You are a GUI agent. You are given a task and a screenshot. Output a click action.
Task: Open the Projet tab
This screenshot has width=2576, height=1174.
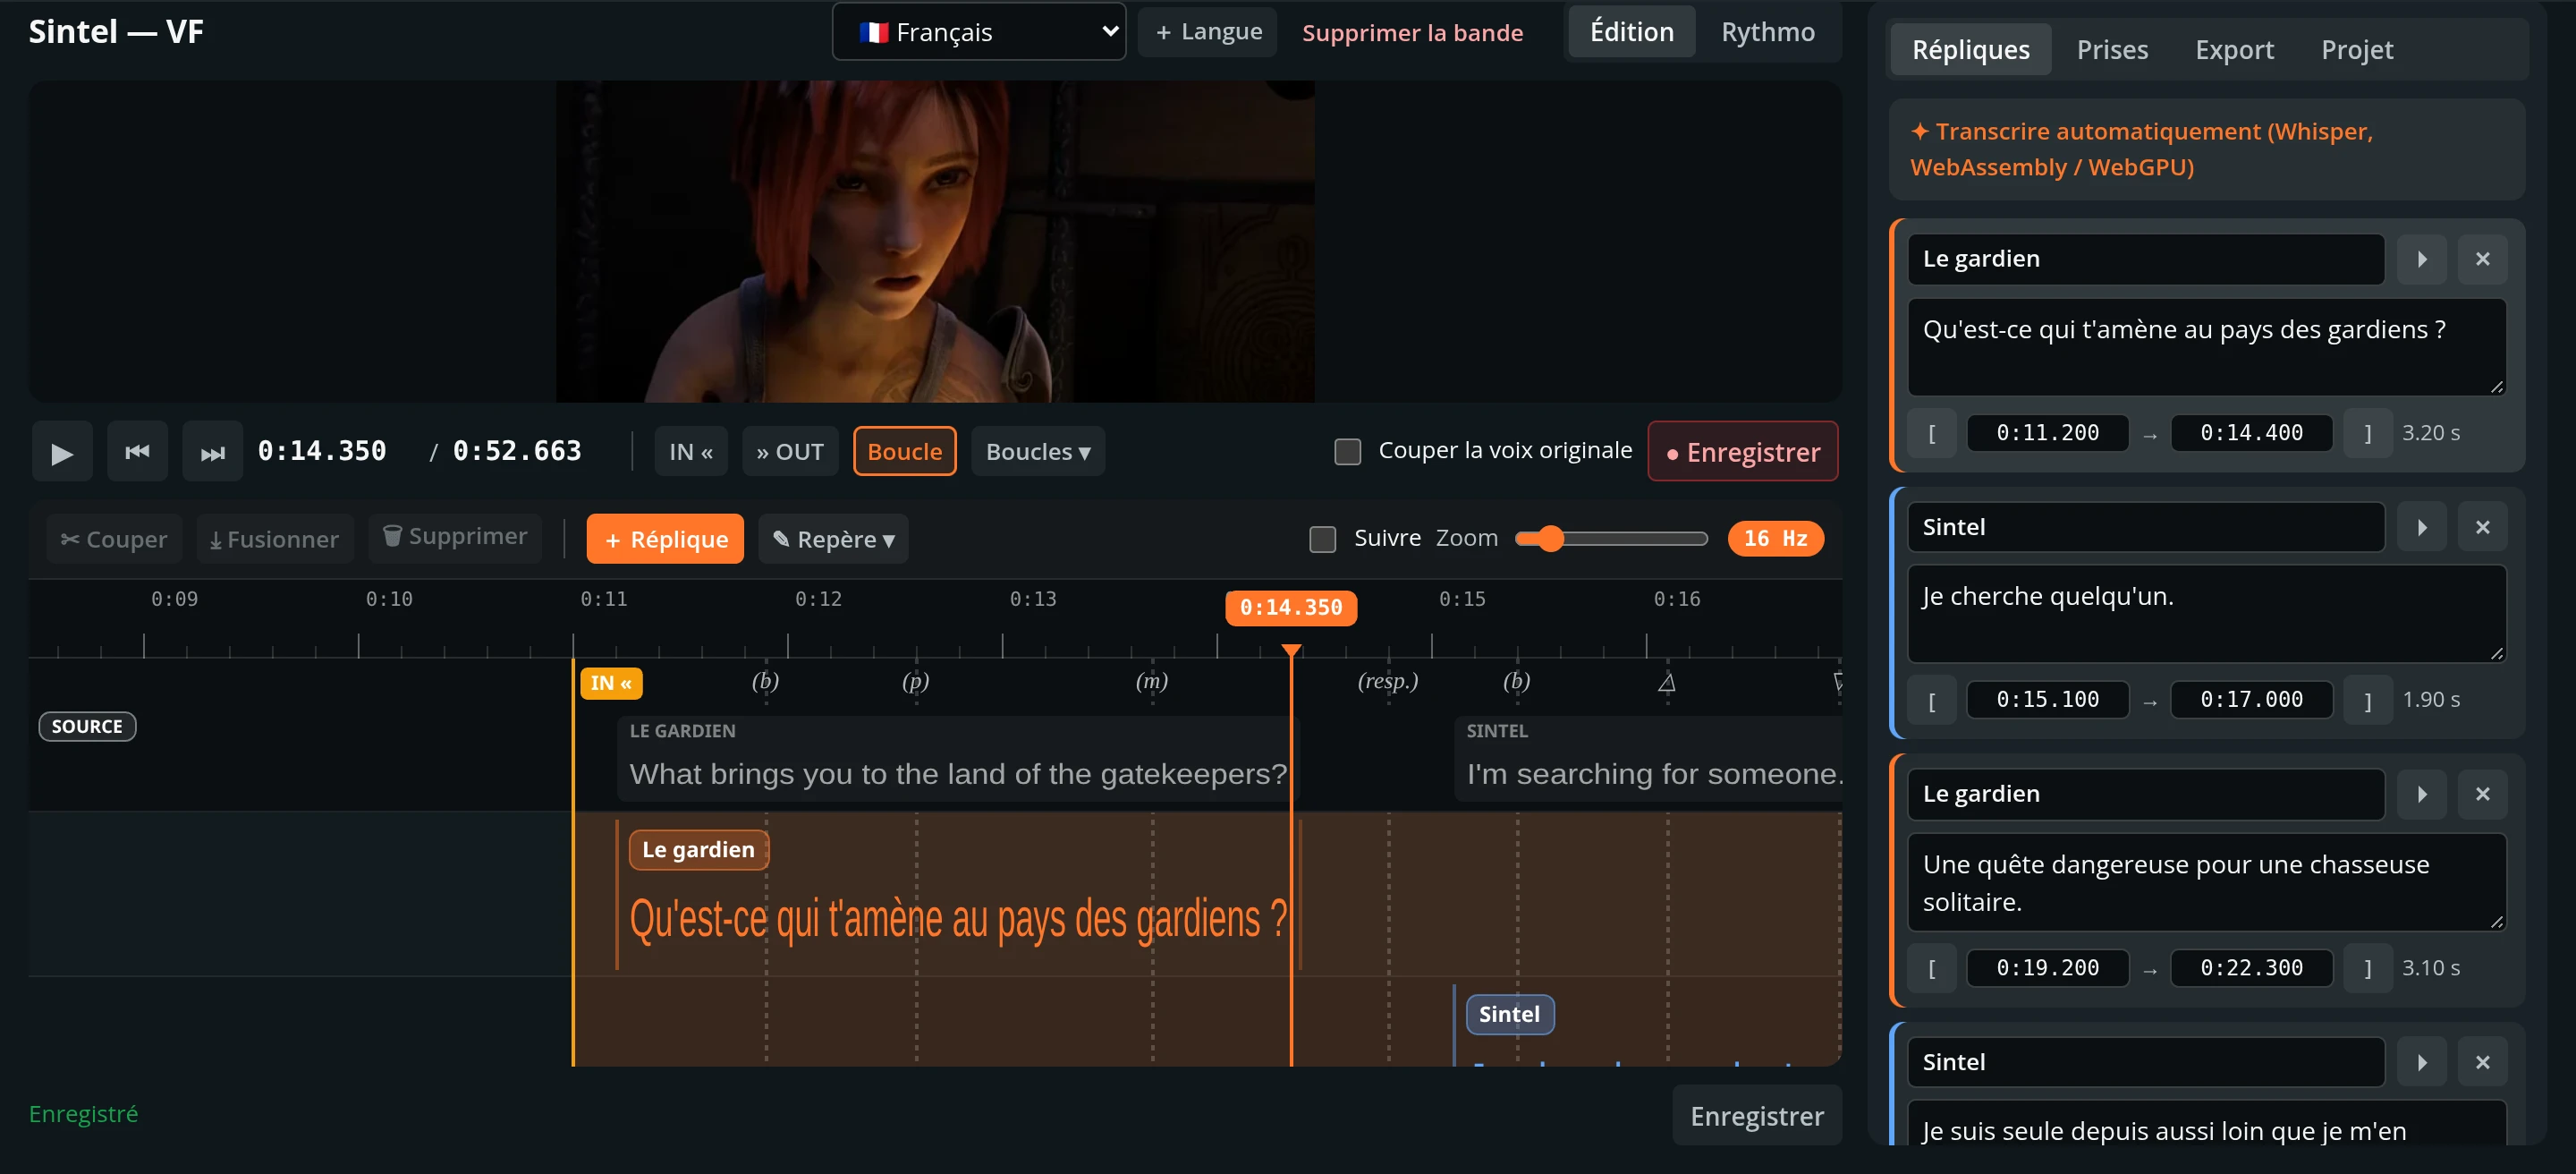point(2357,50)
